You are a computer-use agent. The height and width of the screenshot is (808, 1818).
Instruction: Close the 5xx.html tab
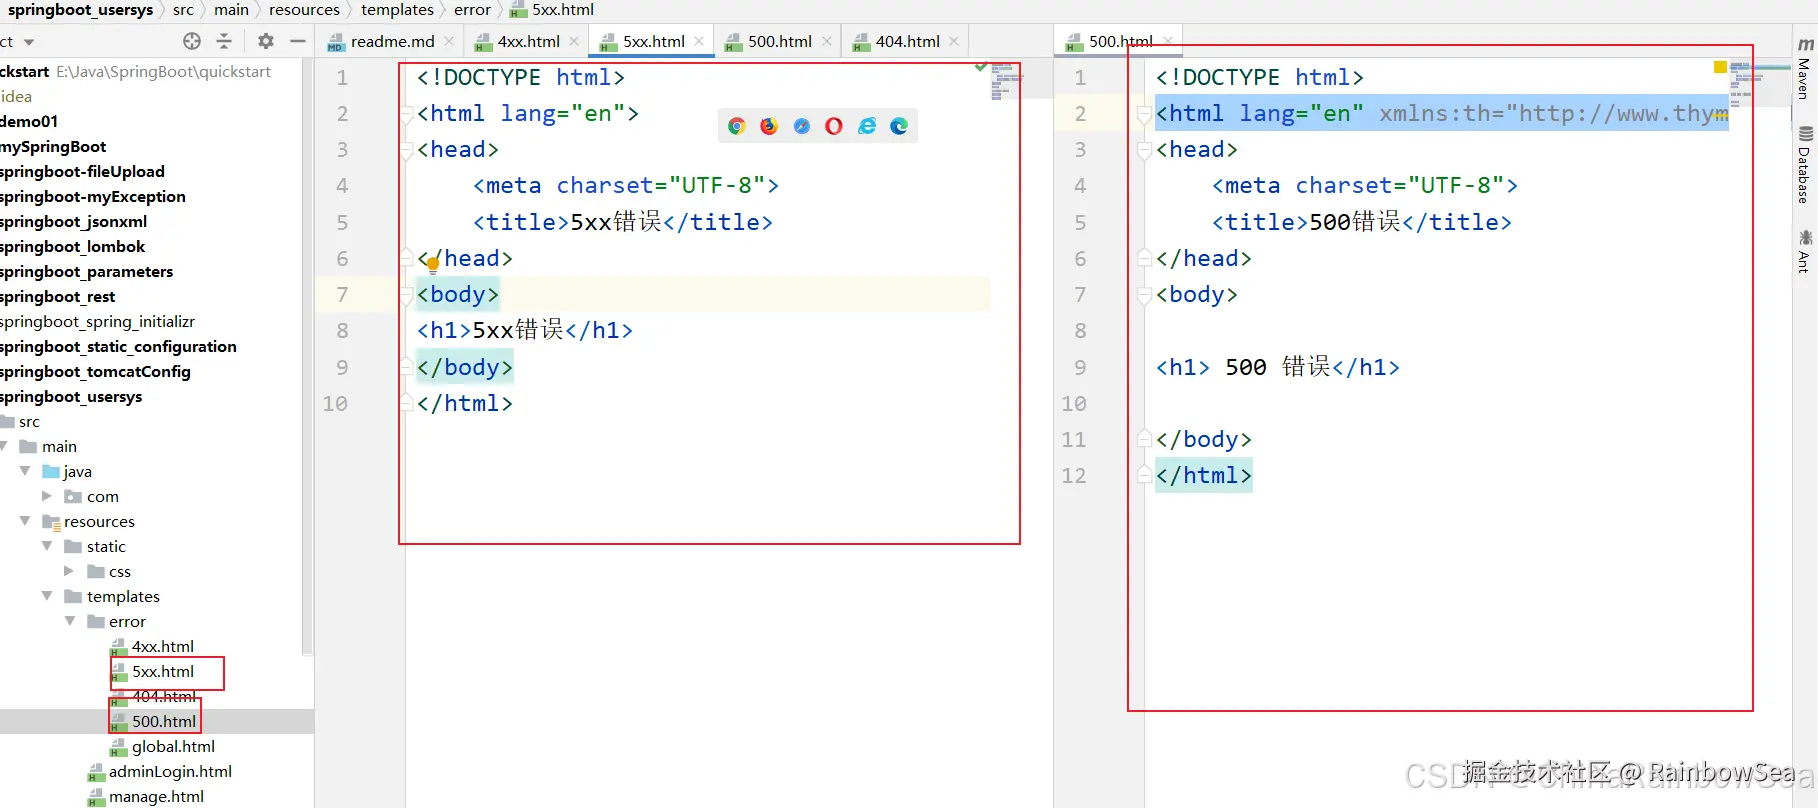[699, 41]
